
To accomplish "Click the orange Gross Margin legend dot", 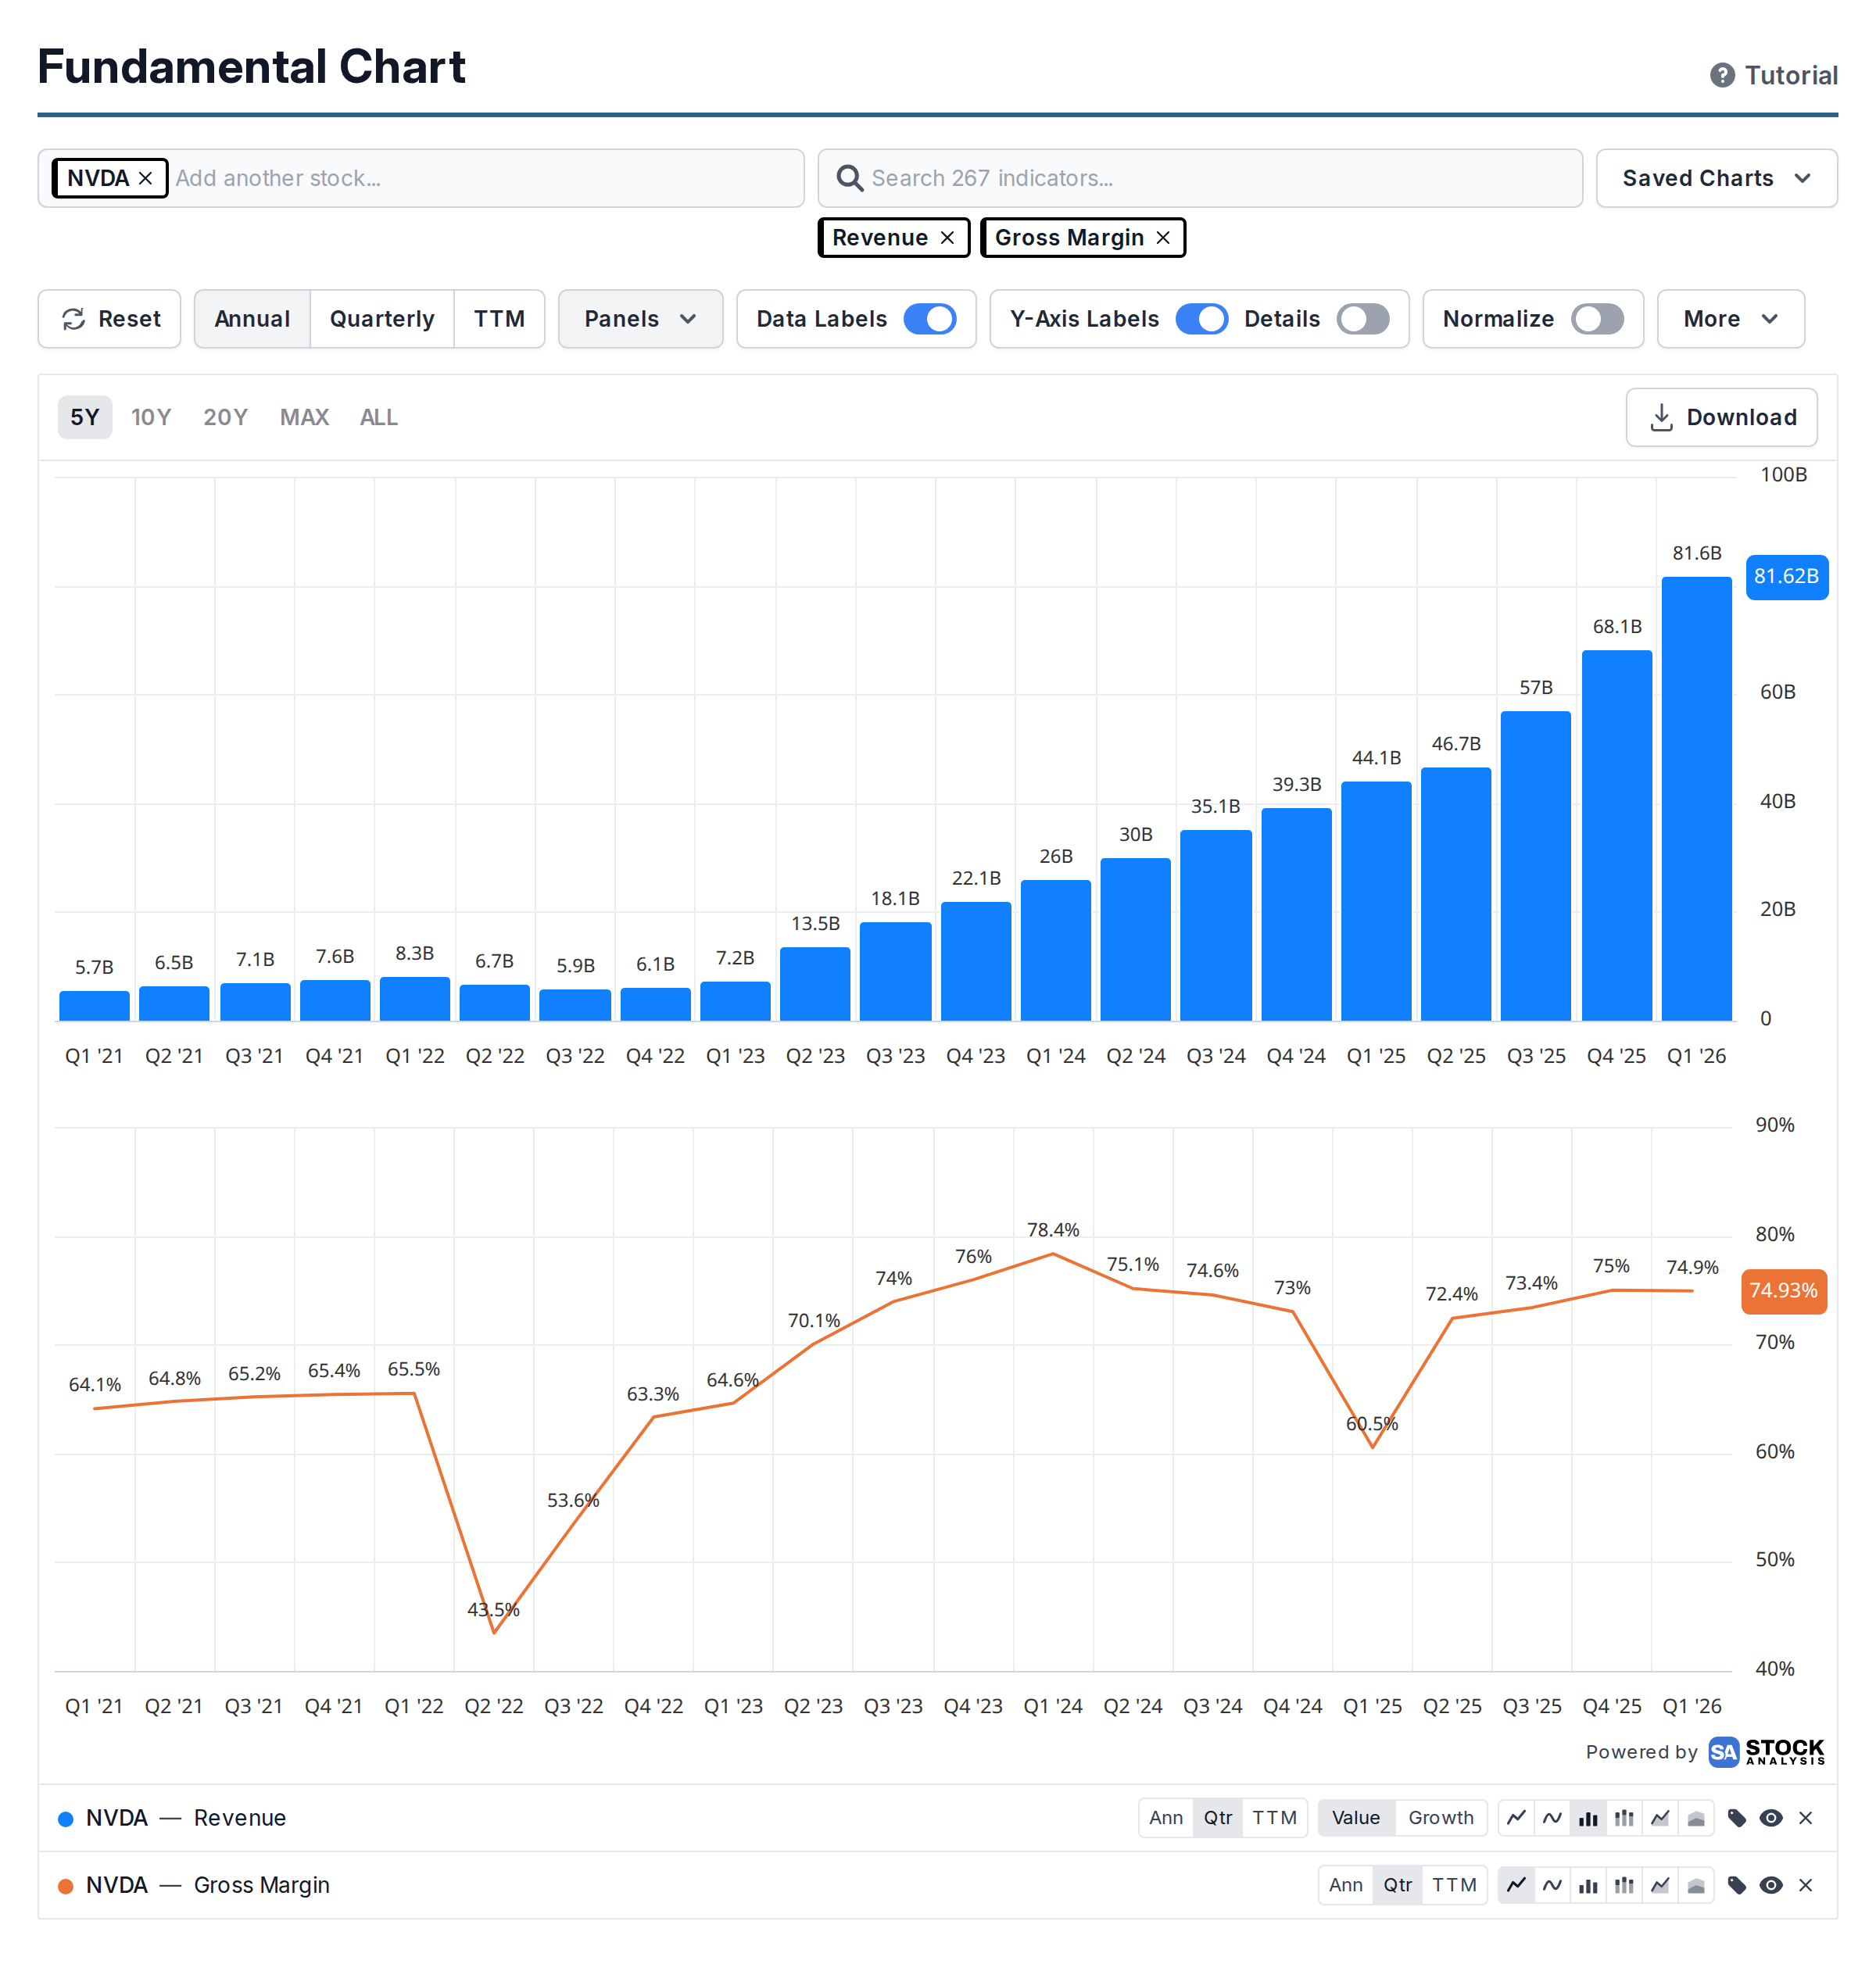I will pyautogui.click(x=66, y=1886).
